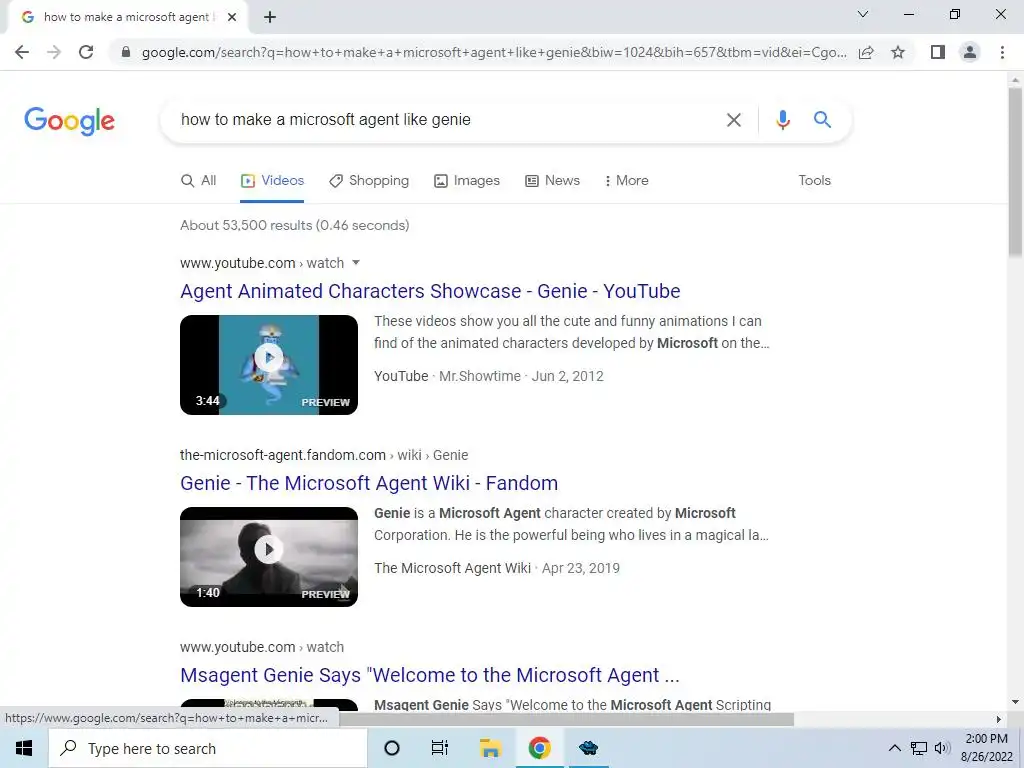Click 'The Microsoft Agent Wiki' source text
1024x768 pixels.
point(452,568)
